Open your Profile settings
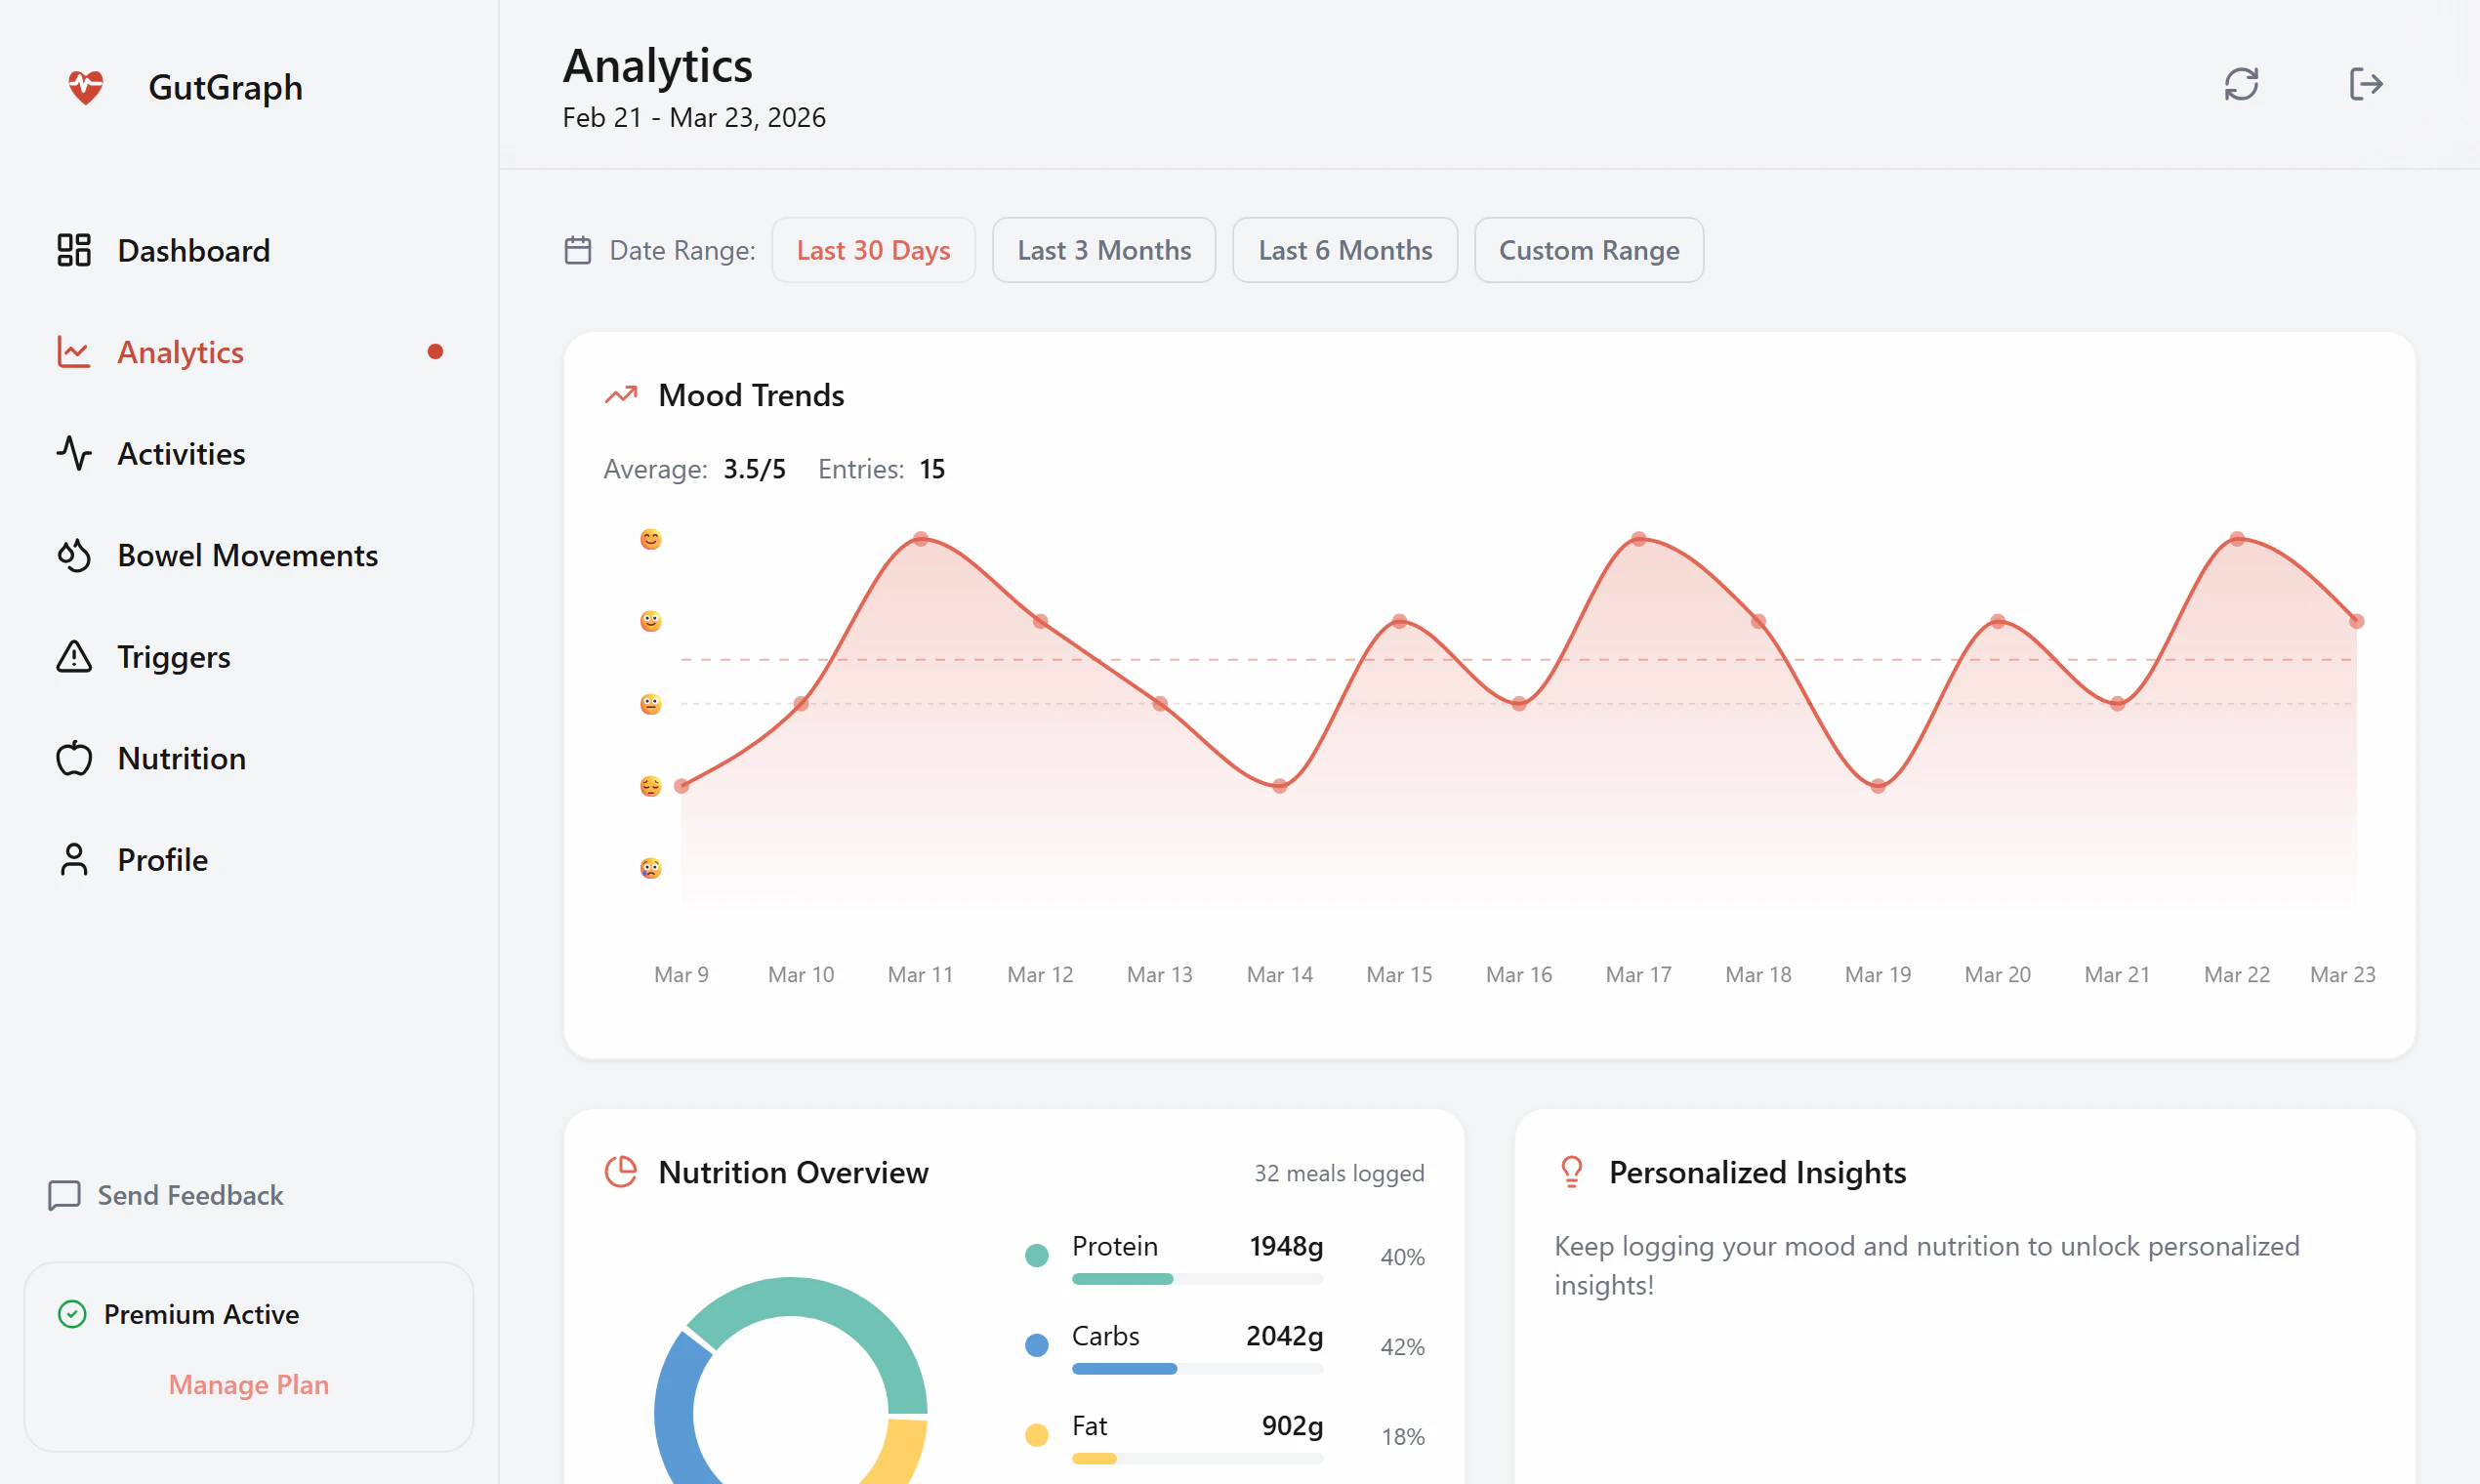 pyautogui.click(x=162, y=859)
